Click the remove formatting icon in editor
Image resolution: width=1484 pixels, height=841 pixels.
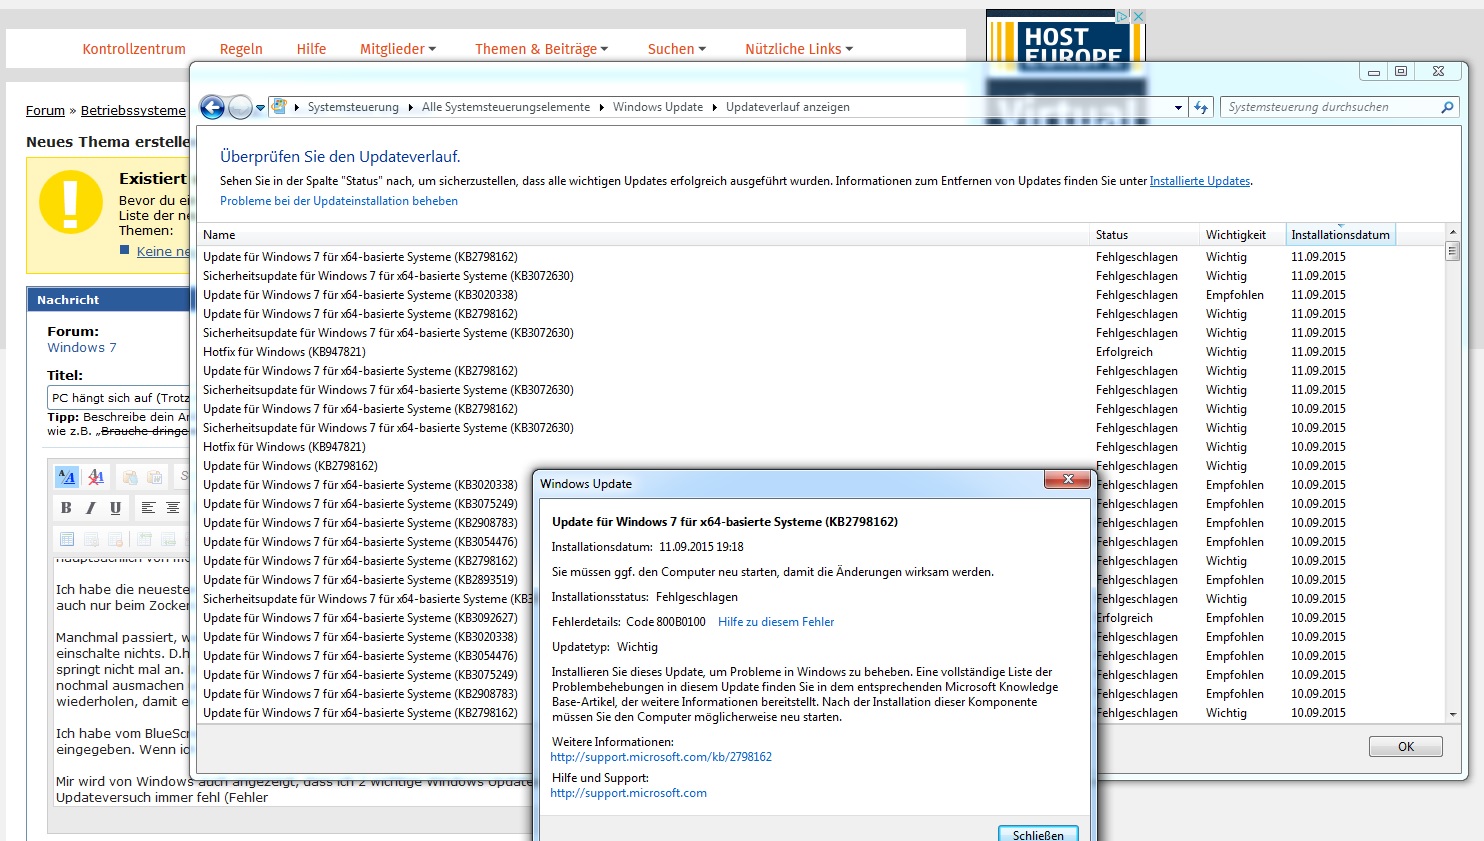96,477
